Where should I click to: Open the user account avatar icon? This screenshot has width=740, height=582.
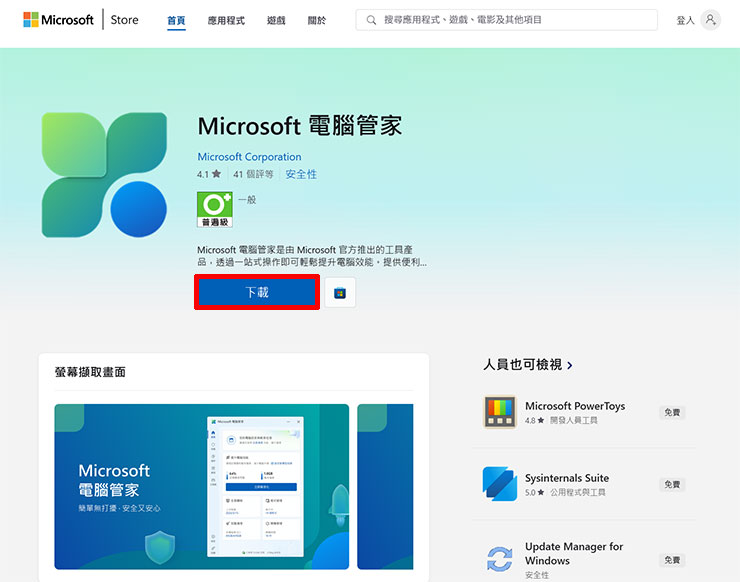pyautogui.click(x=710, y=20)
